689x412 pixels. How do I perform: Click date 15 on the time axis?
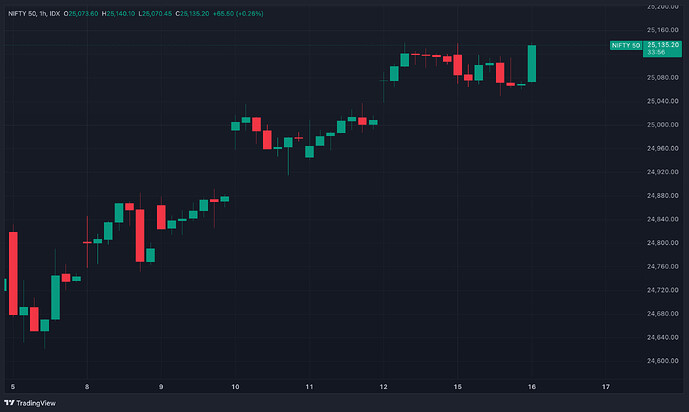click(x=457, y=385)
